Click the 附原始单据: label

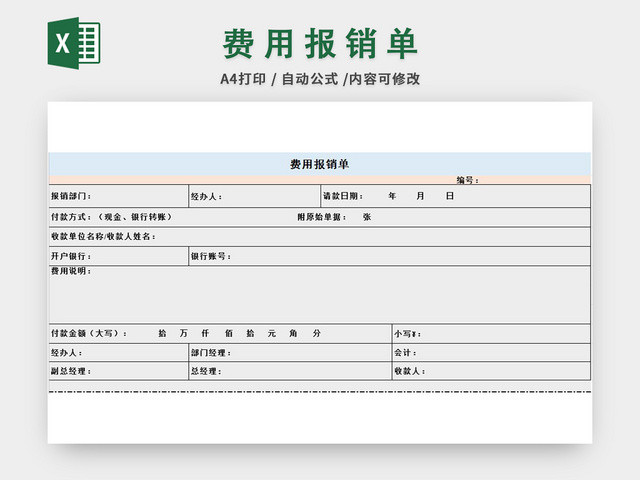point(322,217)
